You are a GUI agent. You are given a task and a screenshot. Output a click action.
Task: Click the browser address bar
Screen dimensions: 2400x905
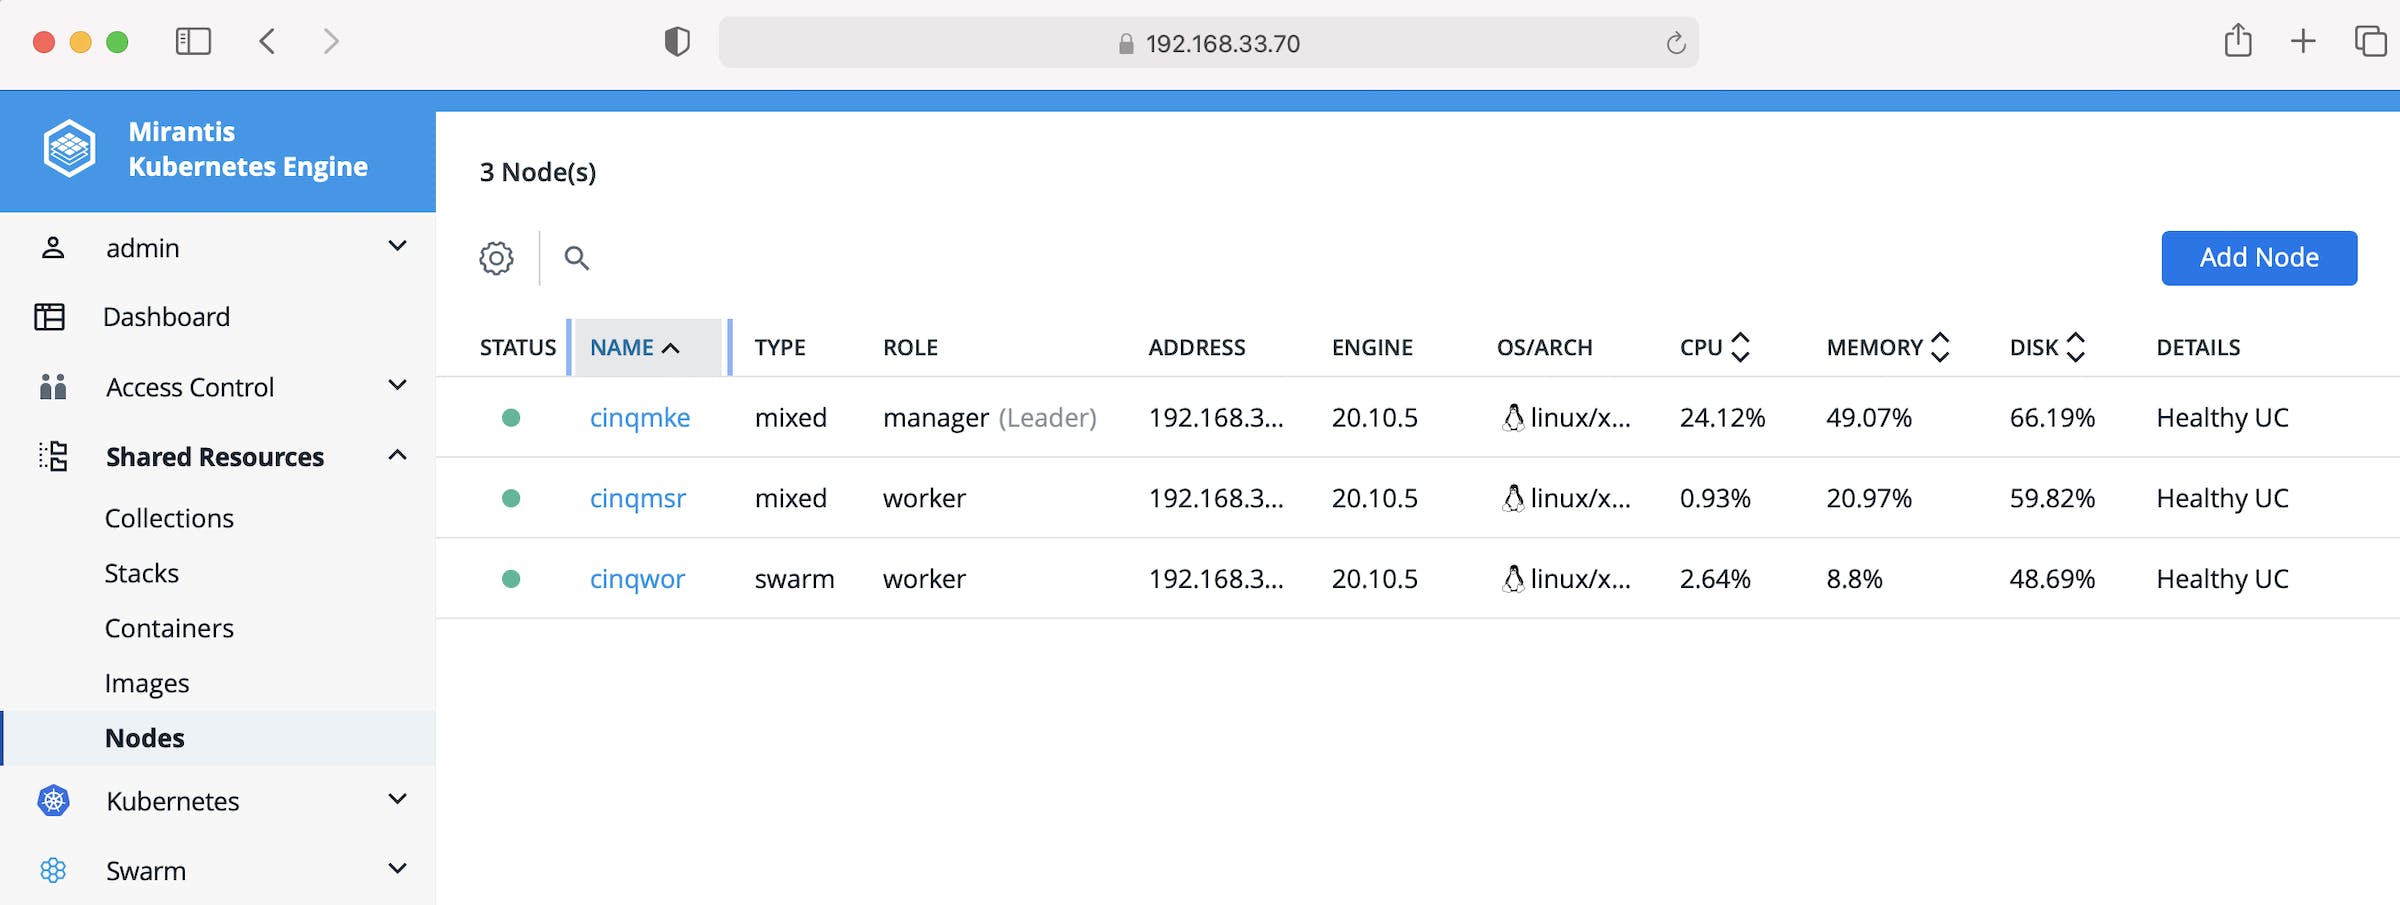click(1208, 43)
